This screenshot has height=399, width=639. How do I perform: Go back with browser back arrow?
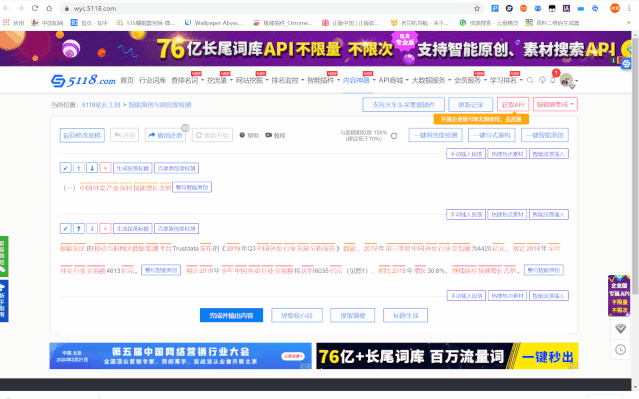pyautogui.click(x=7, y=8)
